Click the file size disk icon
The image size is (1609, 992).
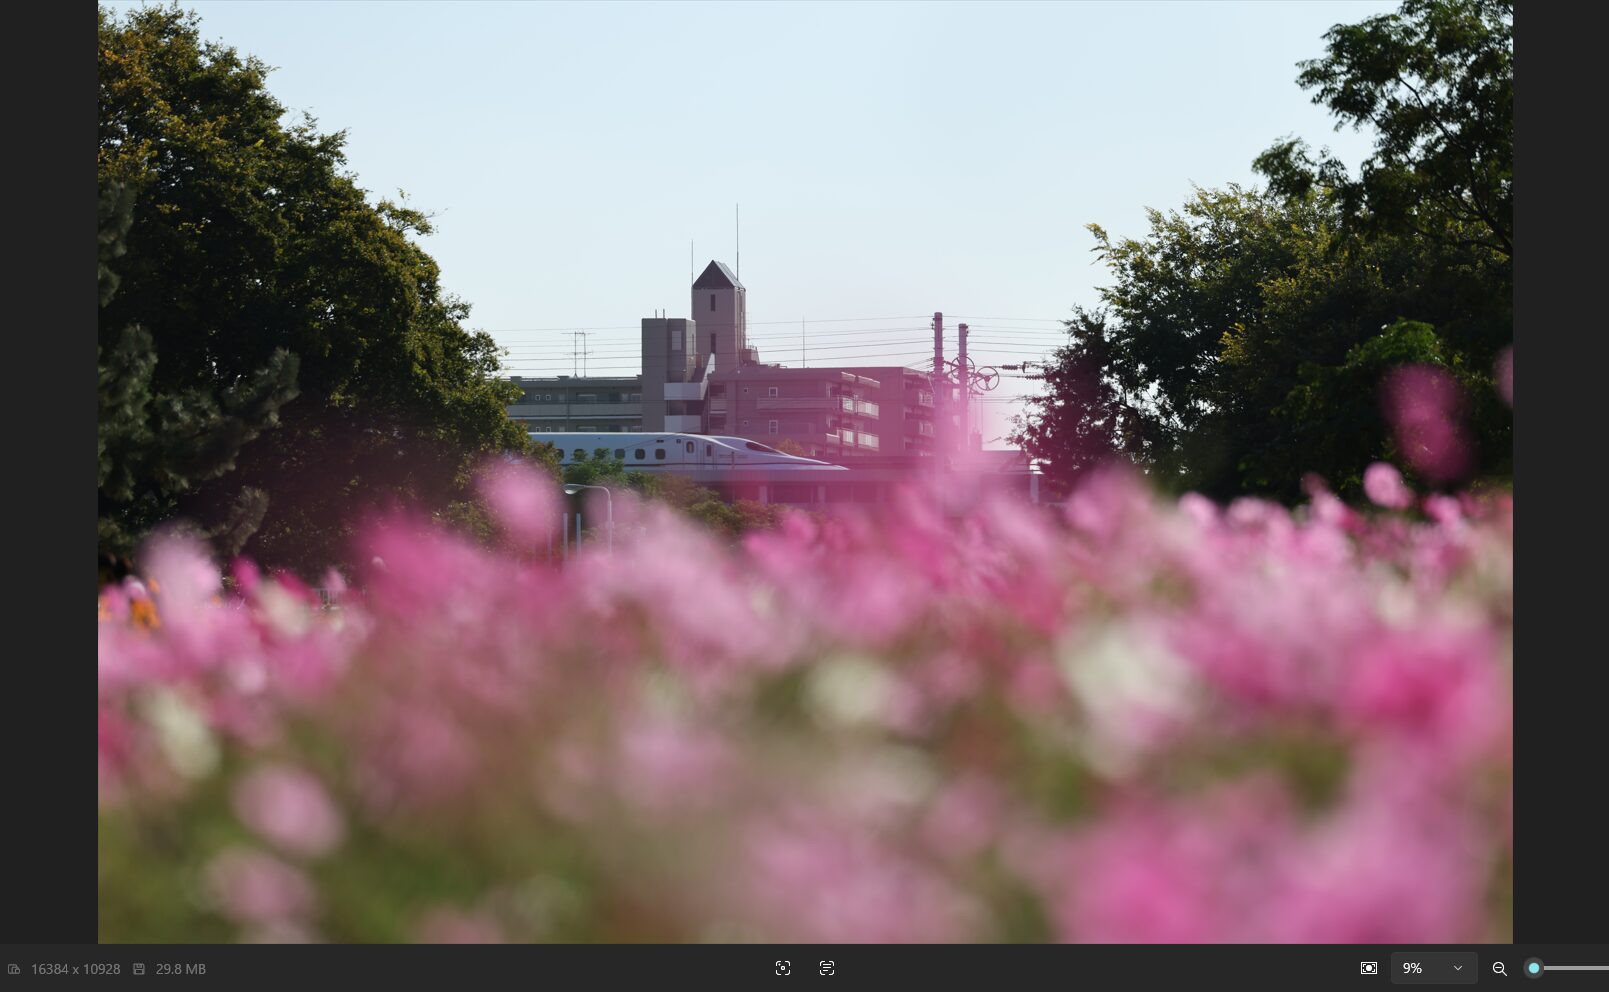pos(139,969)
